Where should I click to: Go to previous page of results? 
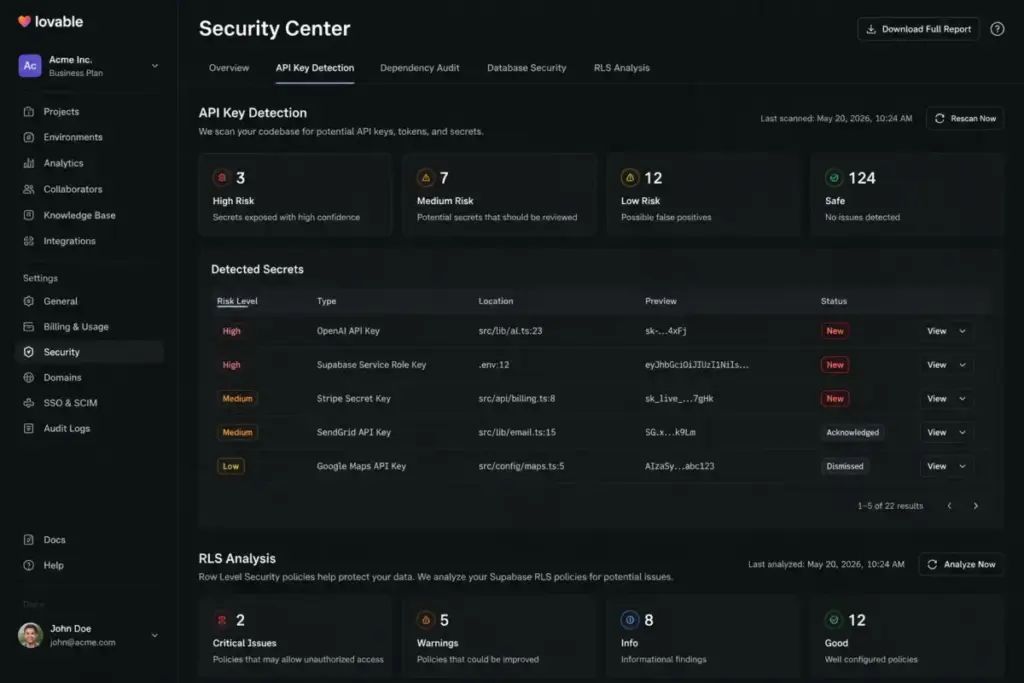coord(950,506)
